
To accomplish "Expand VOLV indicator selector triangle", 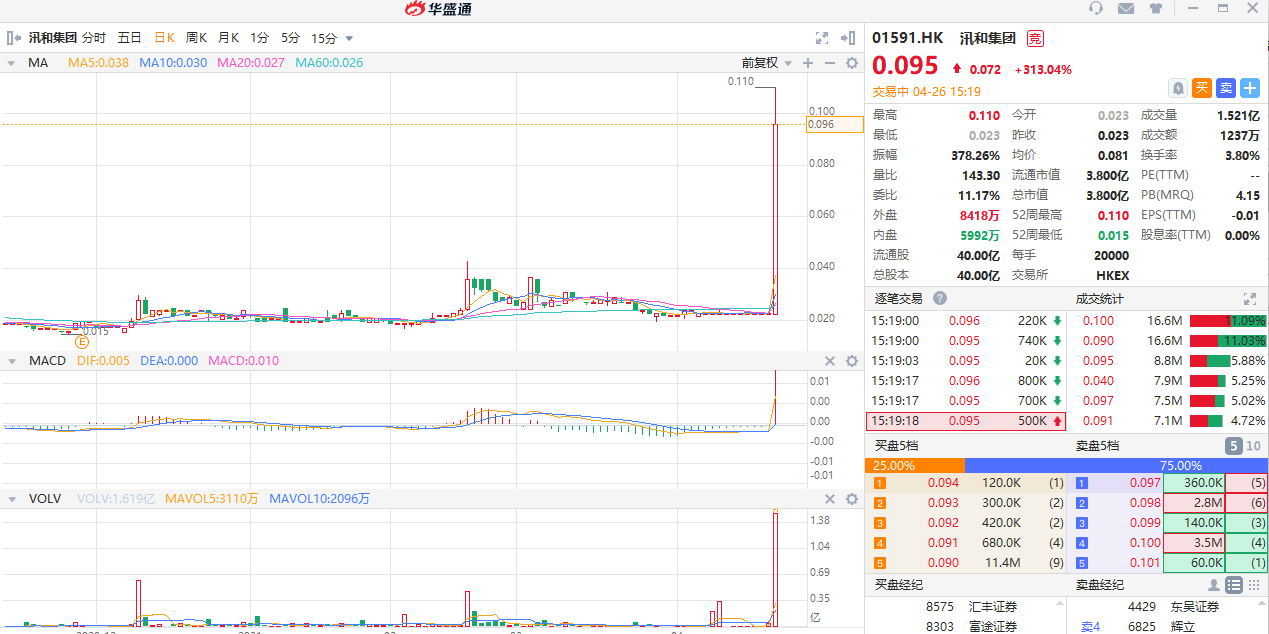I will (11, 499).
